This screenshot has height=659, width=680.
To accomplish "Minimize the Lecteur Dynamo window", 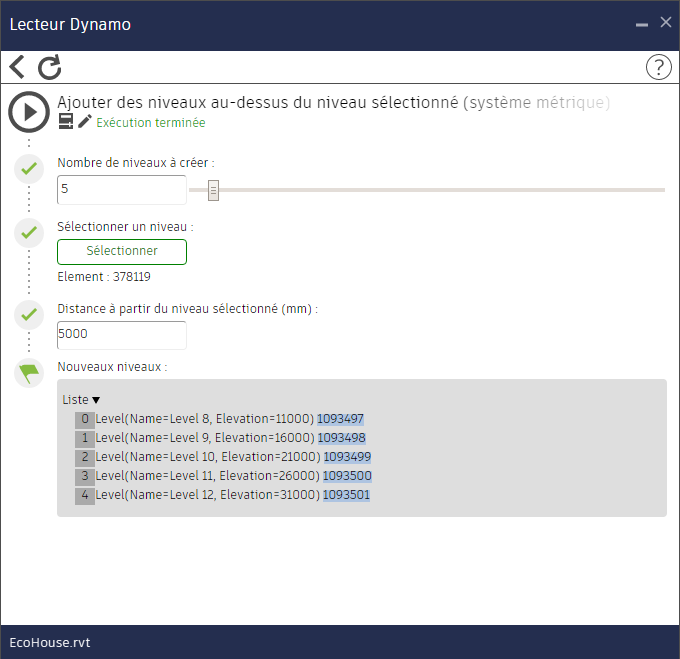I will coord(642,25).
